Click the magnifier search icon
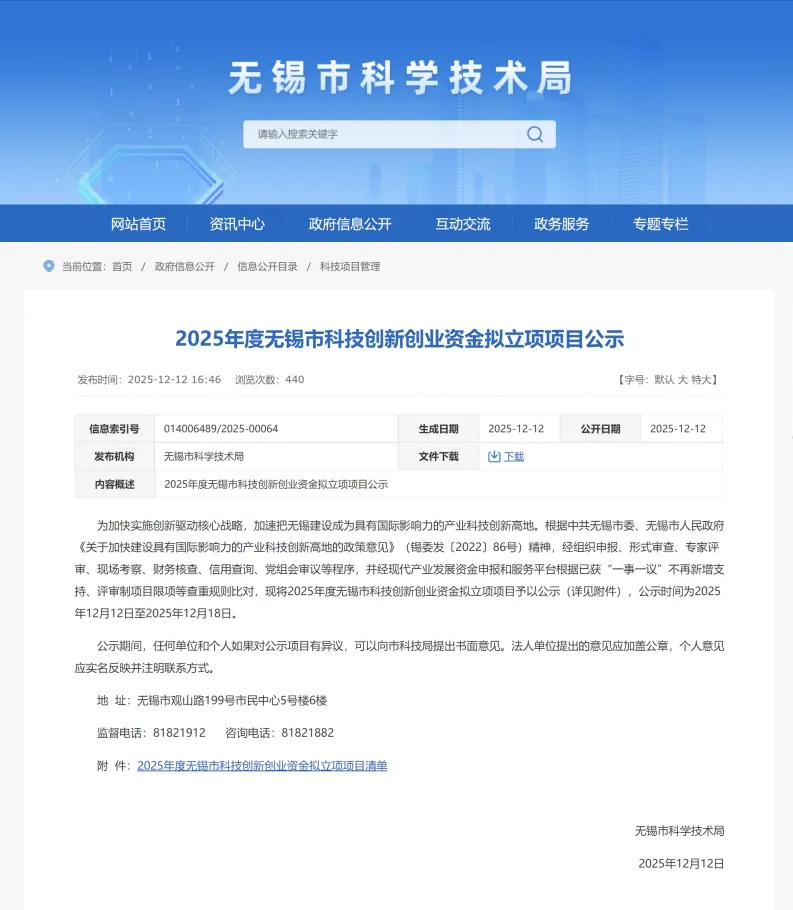Screen dimensions: 793x910 click(535, 134)
